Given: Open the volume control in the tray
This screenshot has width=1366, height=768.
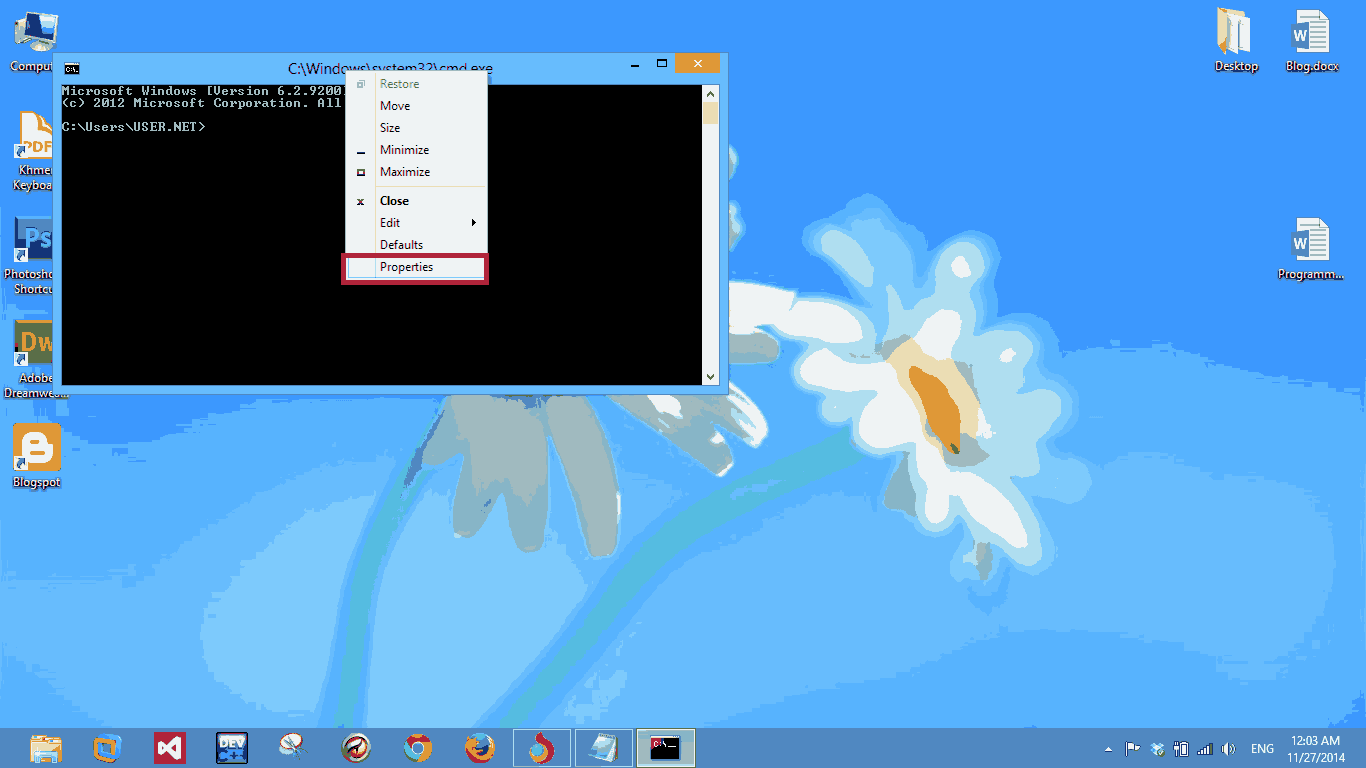Looking at the screenshot, I should coord(1228,747).
